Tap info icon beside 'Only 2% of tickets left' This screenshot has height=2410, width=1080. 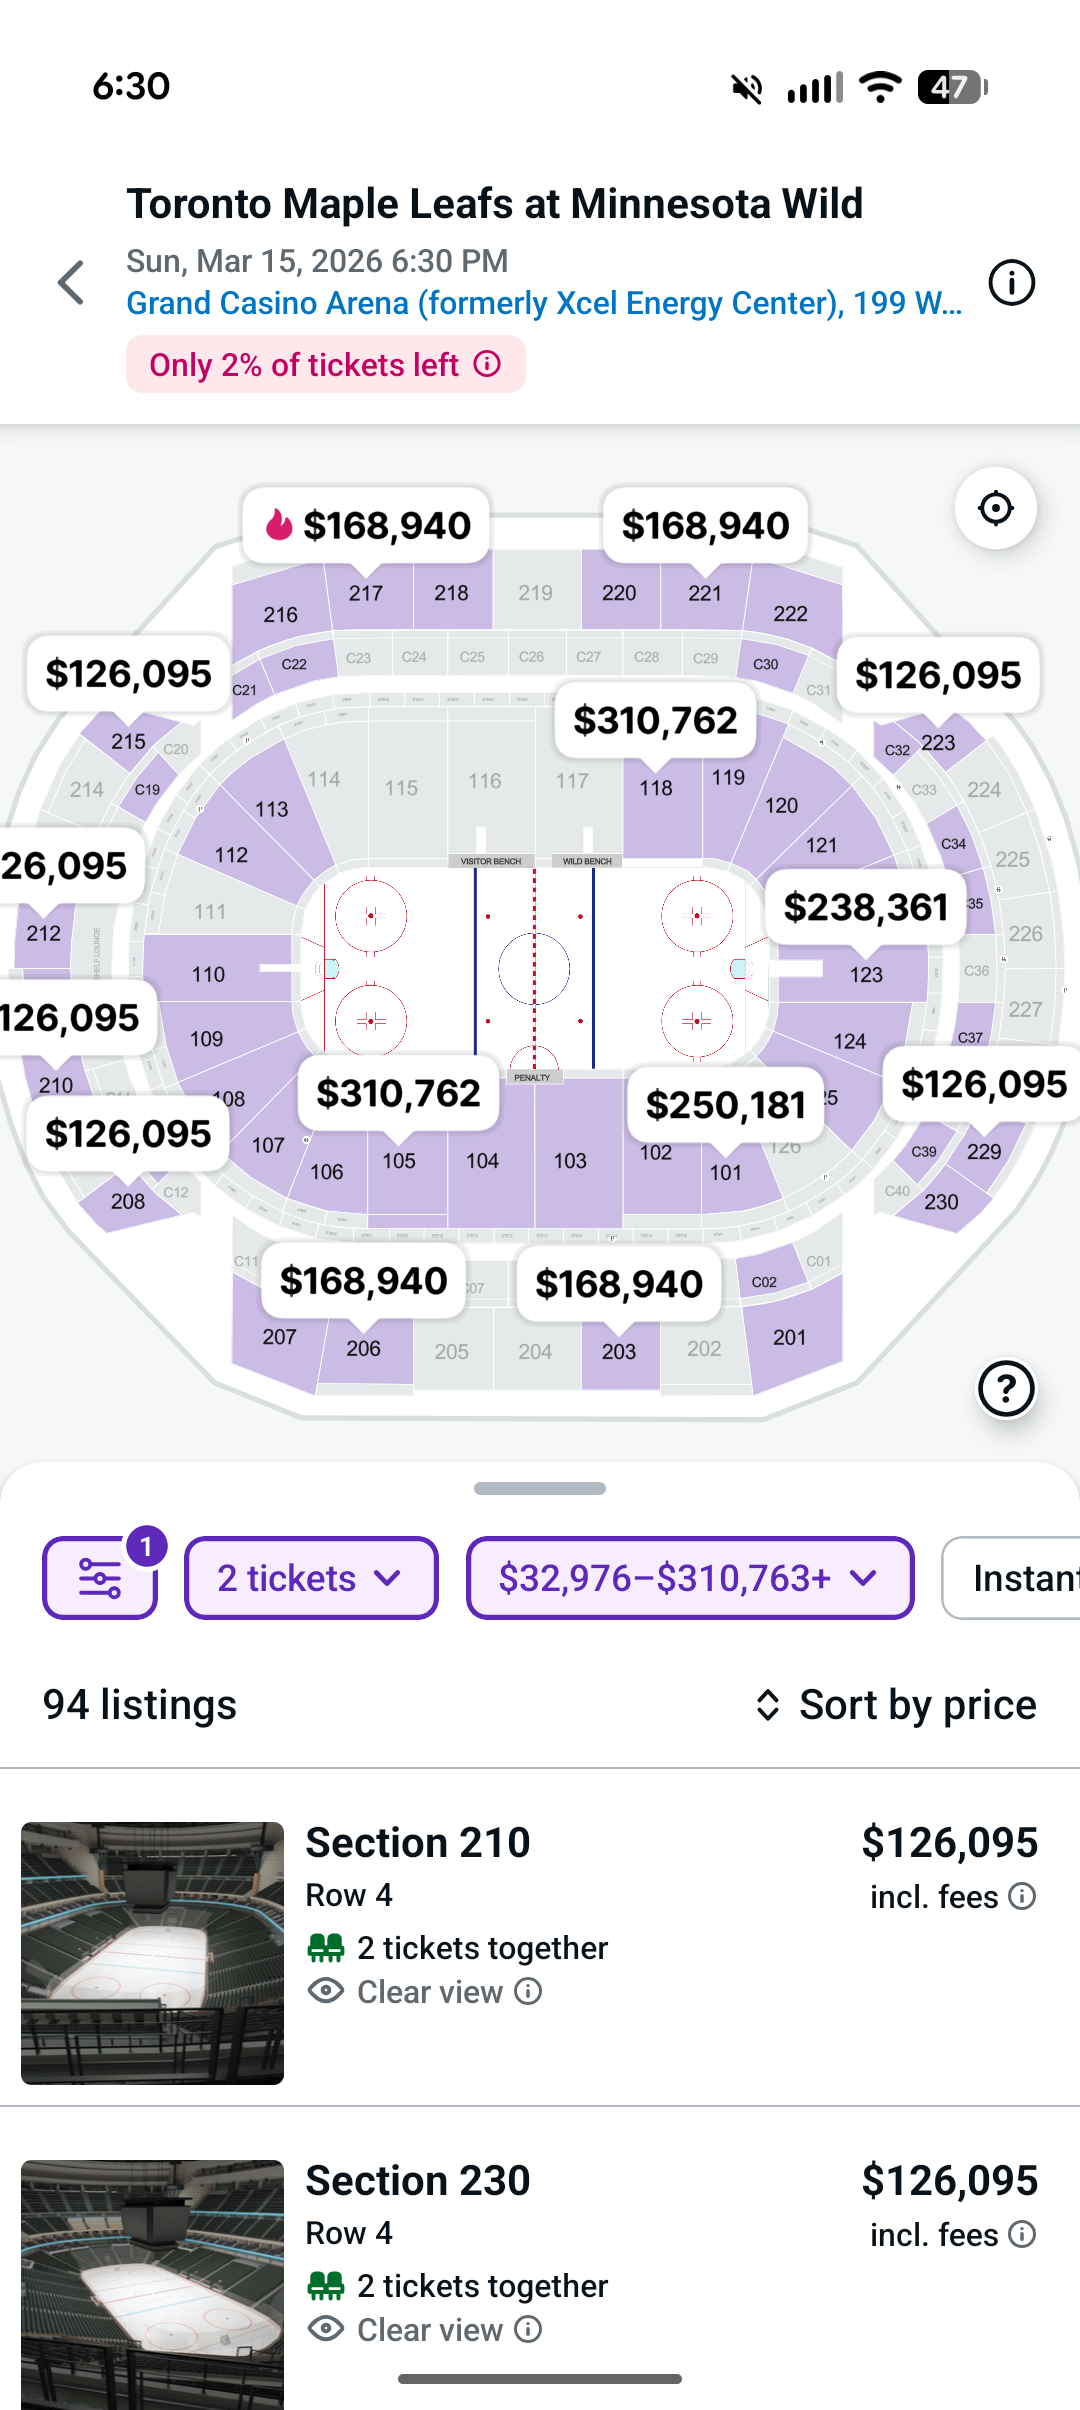(x=488, y=364)
